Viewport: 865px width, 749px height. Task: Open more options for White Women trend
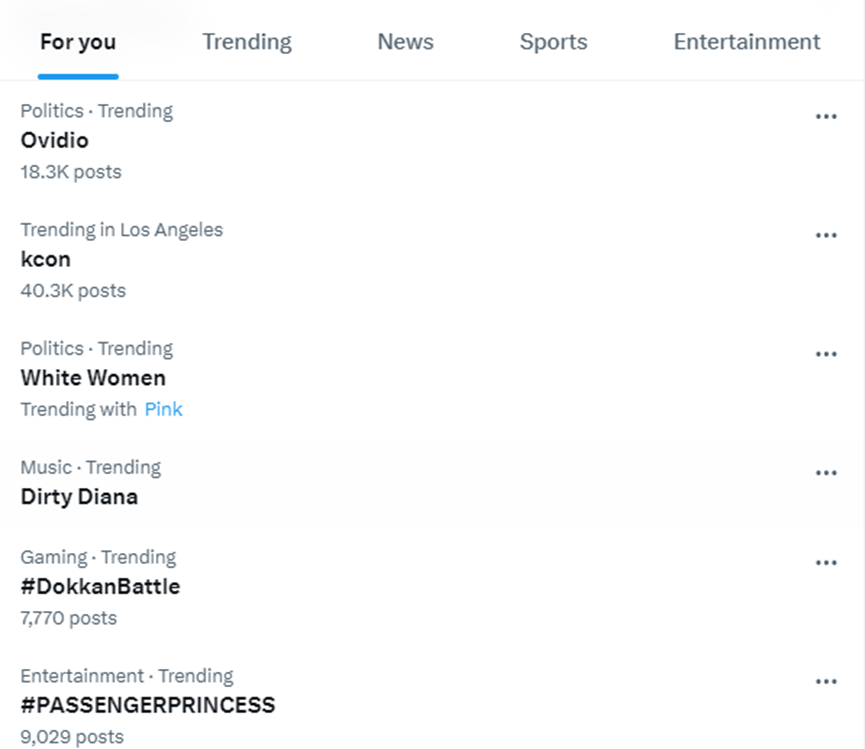[825, 354]
